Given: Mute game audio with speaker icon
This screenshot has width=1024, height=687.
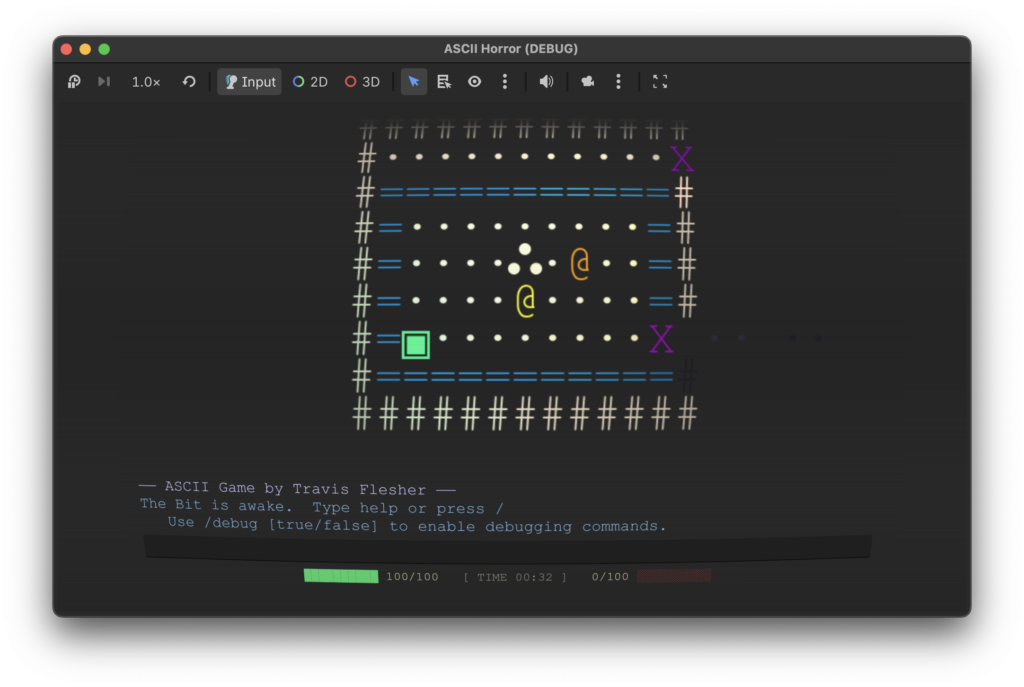Looking at the screenshot, I should coord(546,82).
